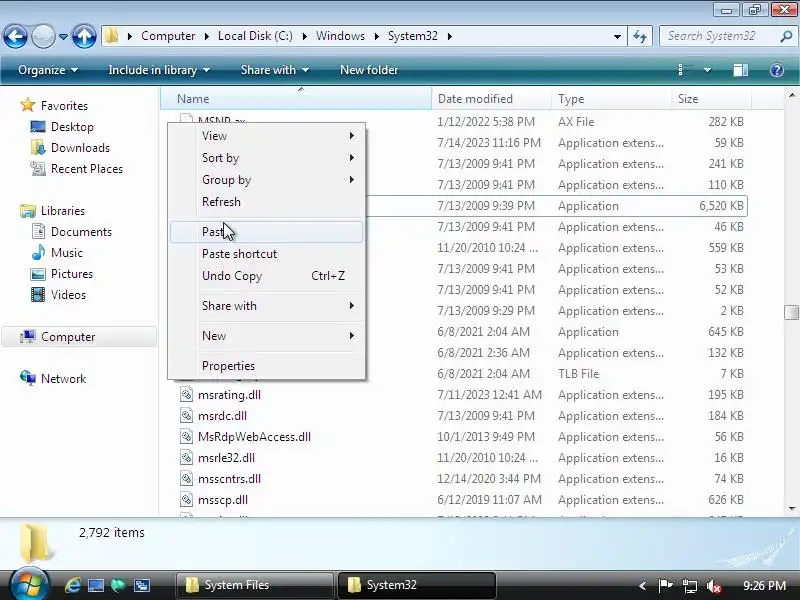Toggle the preview pane
800x600 pixels.
(740, 70)
